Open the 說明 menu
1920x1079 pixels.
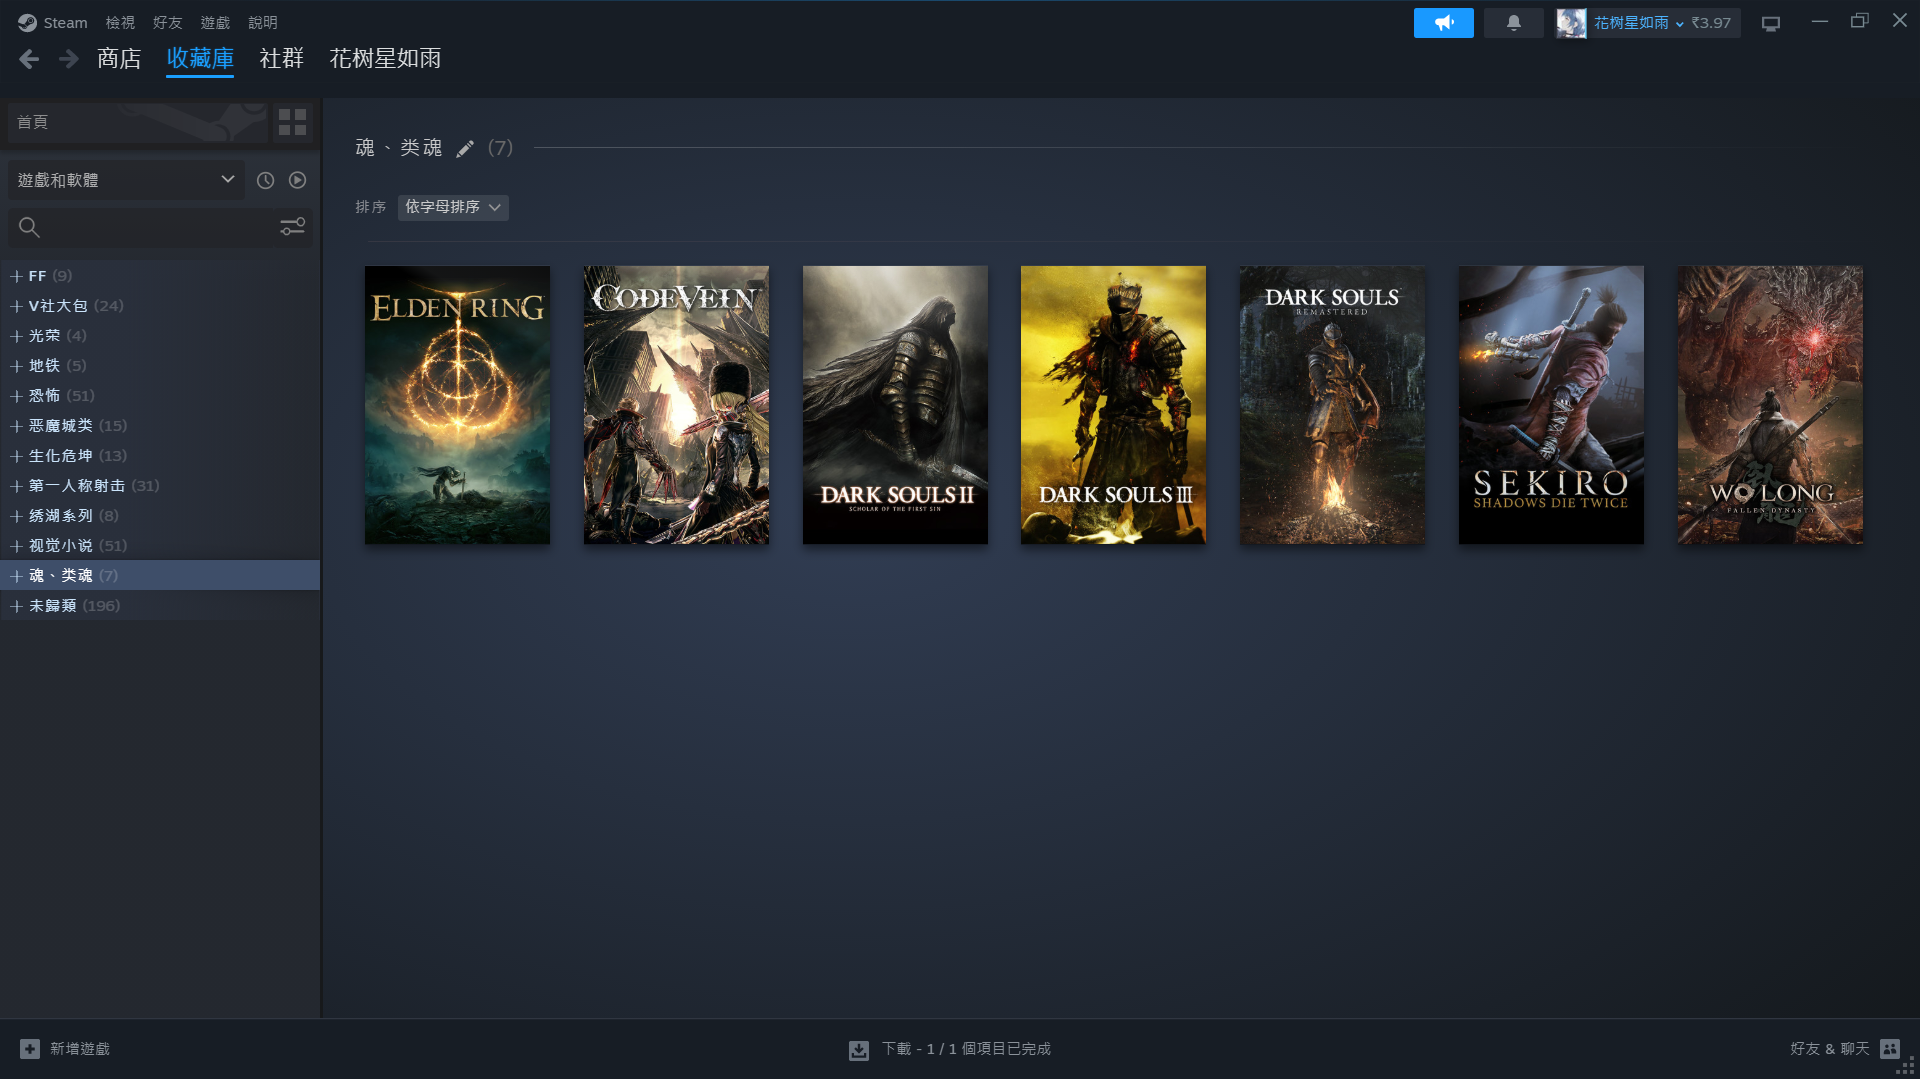tap(263, 22)
